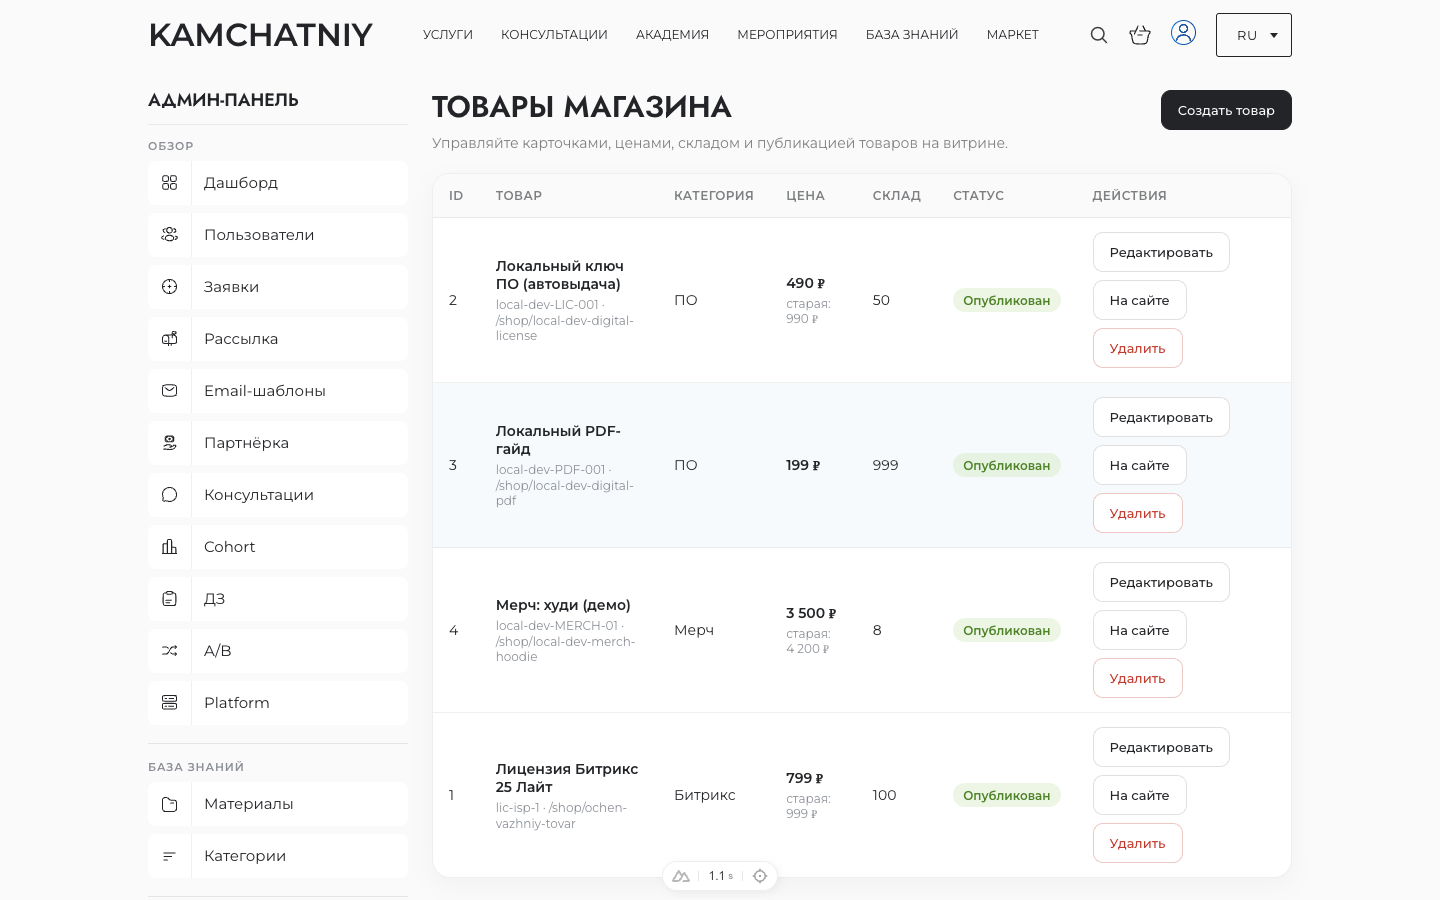Edit the Локальный ключ ПО product
1440x900 pixels.
point(1161,252)
